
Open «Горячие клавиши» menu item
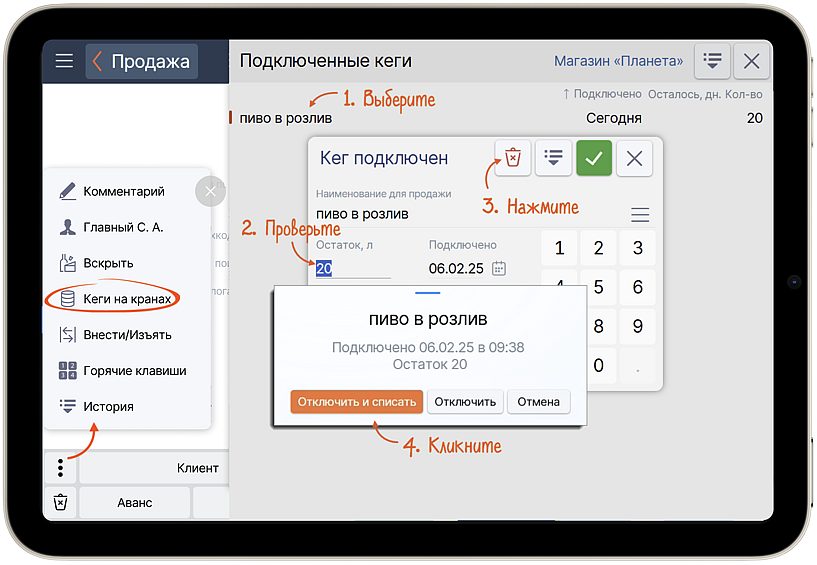click(x=134, y=371)
